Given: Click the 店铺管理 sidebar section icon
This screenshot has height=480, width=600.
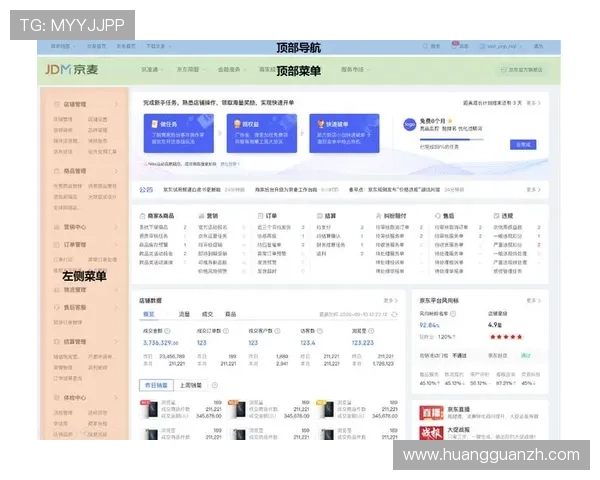Looking at the screenshot, I should point(57,104).
